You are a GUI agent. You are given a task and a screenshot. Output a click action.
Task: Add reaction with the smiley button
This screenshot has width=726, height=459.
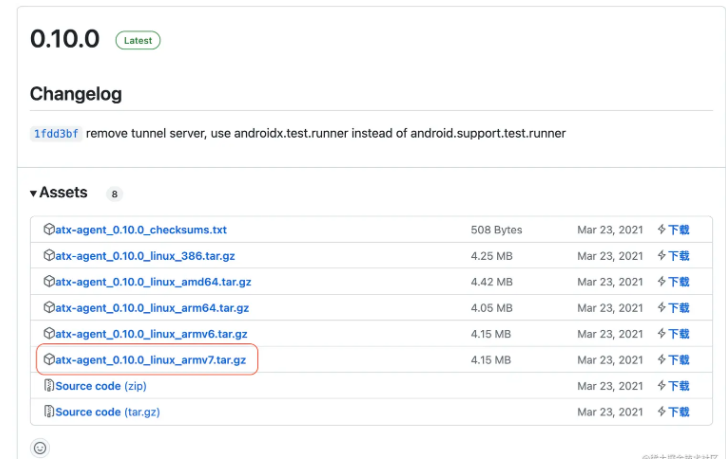coord(40,448)
